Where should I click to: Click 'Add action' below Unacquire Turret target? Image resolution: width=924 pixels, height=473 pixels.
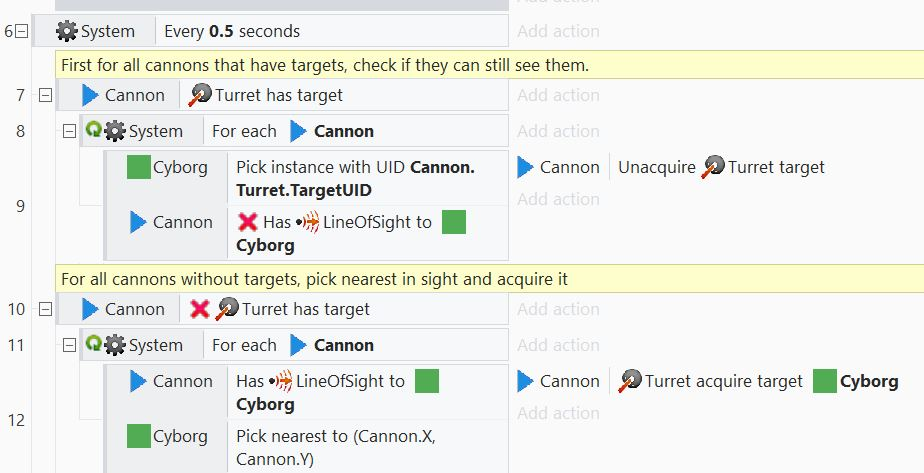558,199
